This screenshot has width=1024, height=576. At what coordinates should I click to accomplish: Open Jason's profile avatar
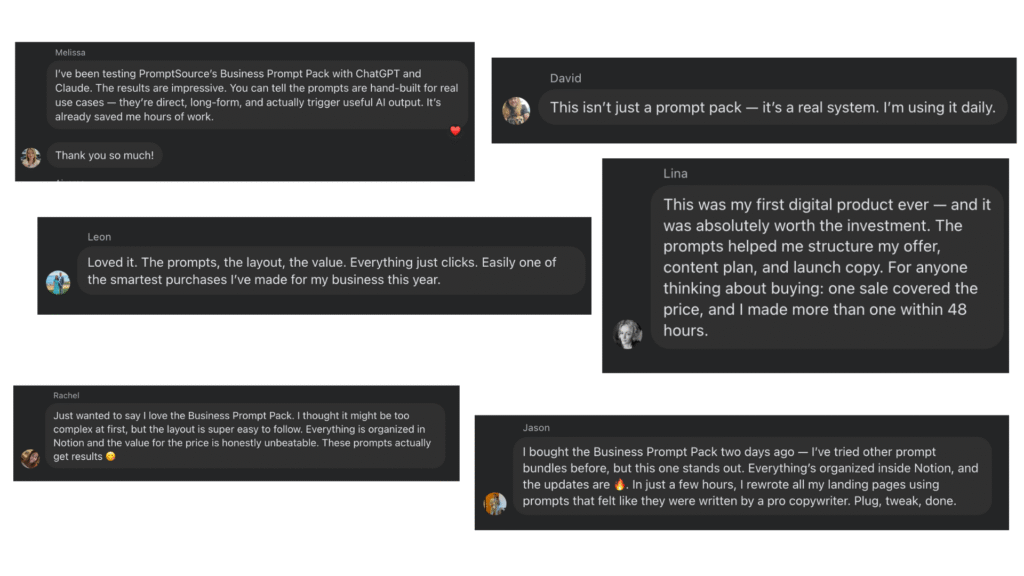click(495, 504)
